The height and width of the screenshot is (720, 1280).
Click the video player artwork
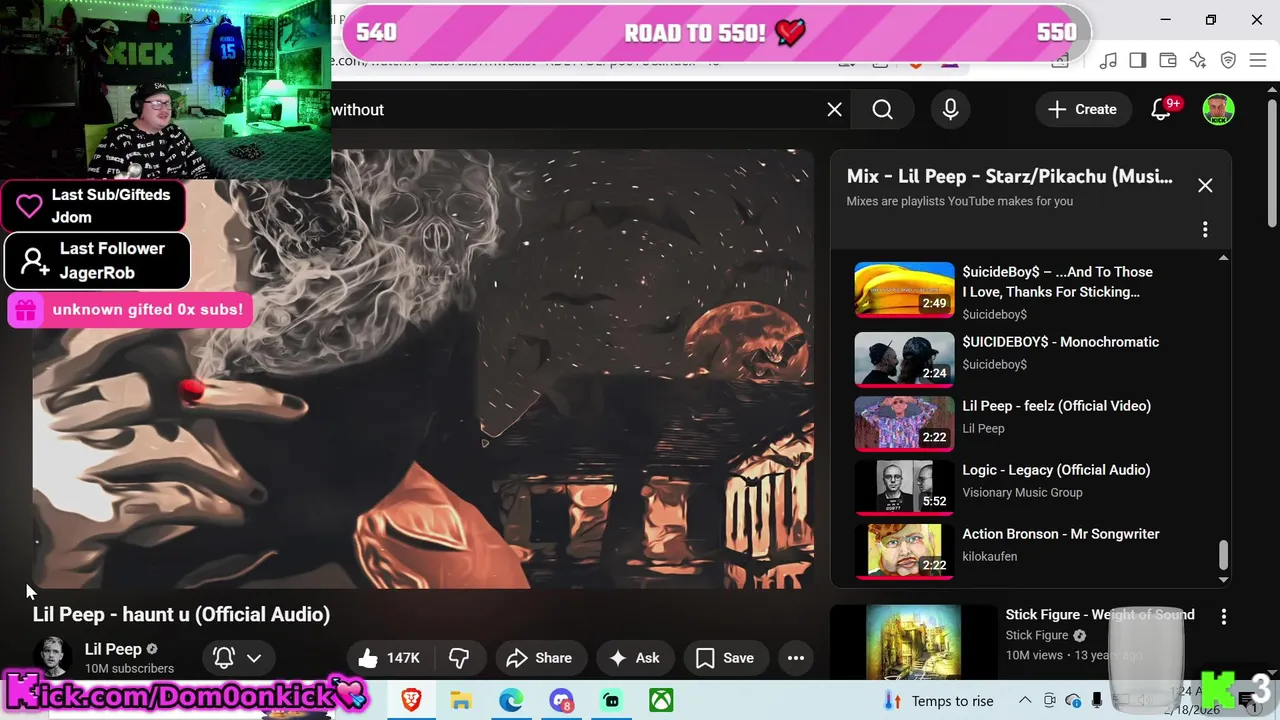click(423, 369)
